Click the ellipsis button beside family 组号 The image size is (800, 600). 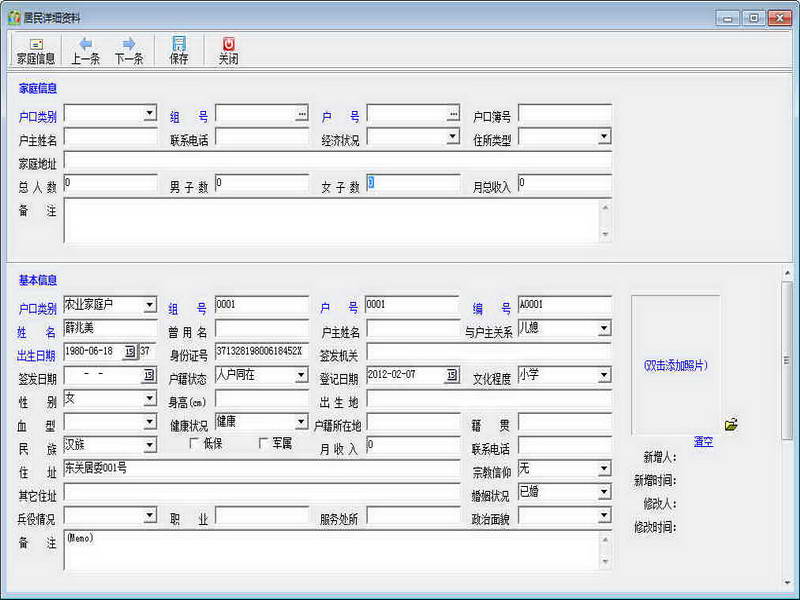302,113
